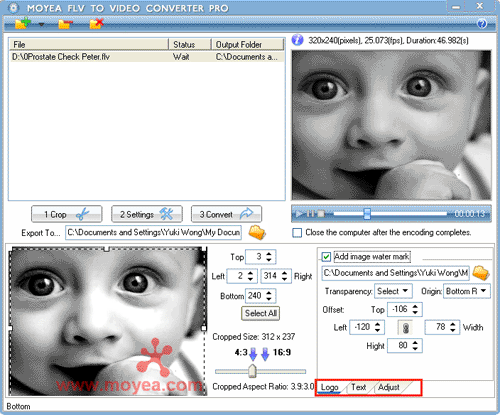Browse export folder with the folder icon
Screen dimensions: 500x415
[257, 232]
